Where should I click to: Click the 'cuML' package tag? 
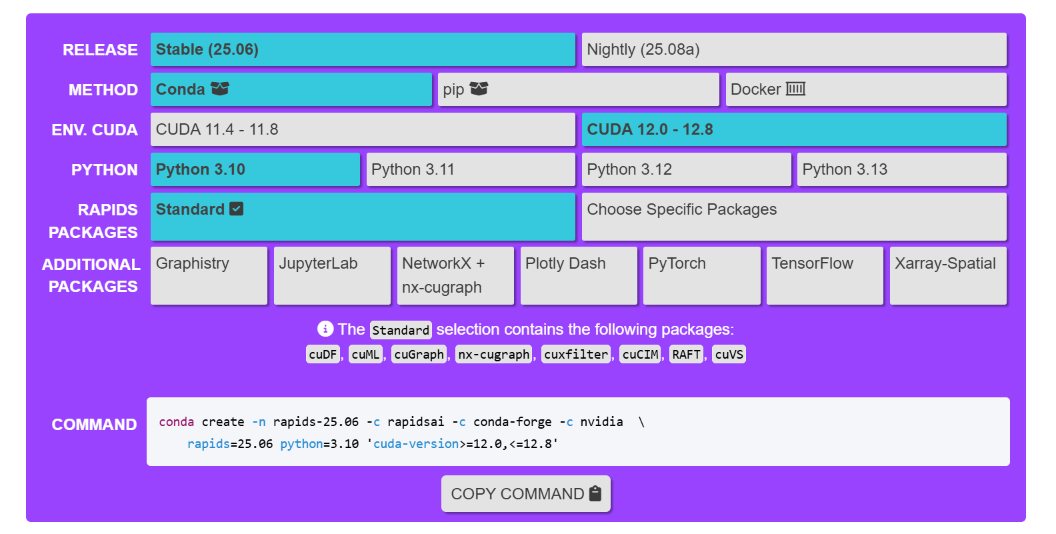(366, 354)
